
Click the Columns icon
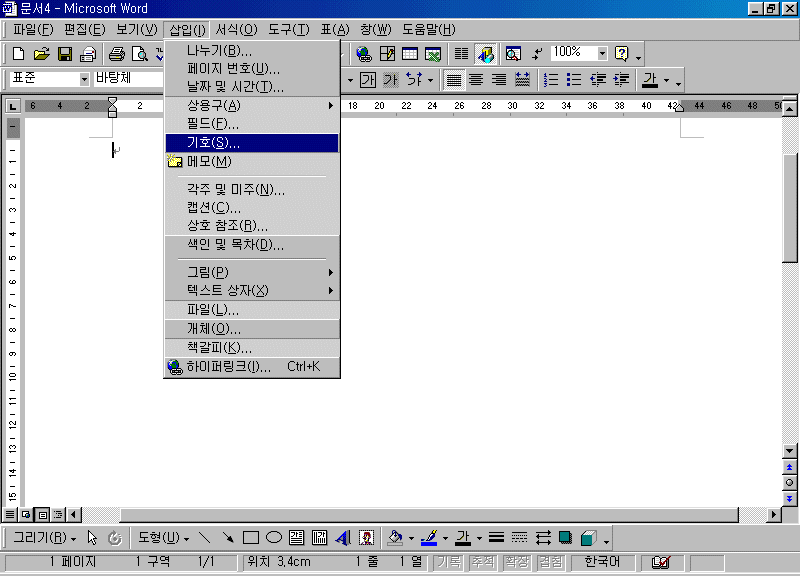pos(461,54)
